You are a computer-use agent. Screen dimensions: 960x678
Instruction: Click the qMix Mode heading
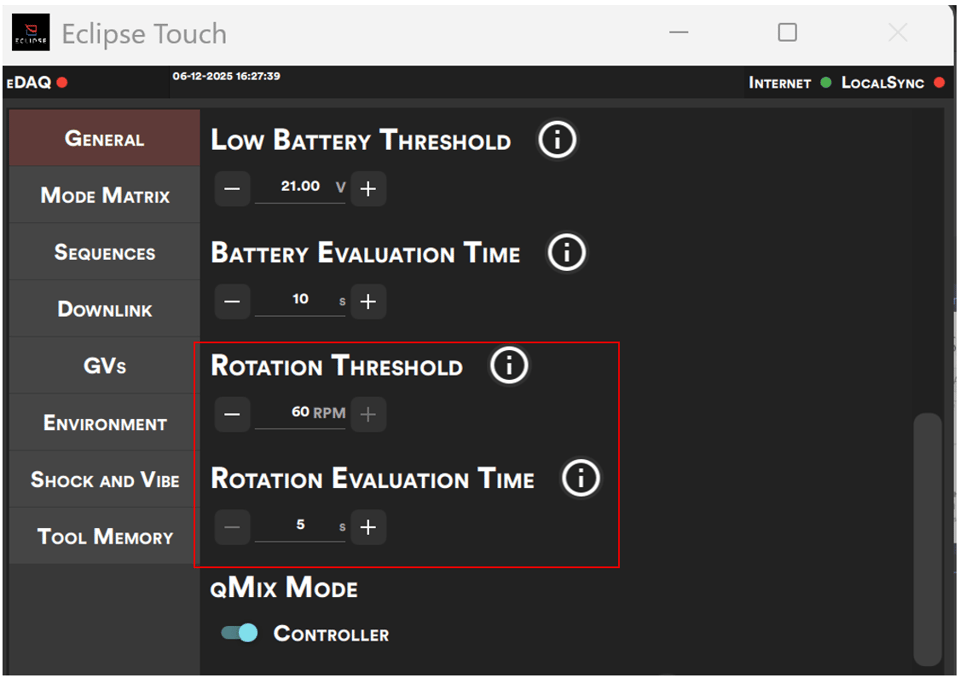coord(283,588)
